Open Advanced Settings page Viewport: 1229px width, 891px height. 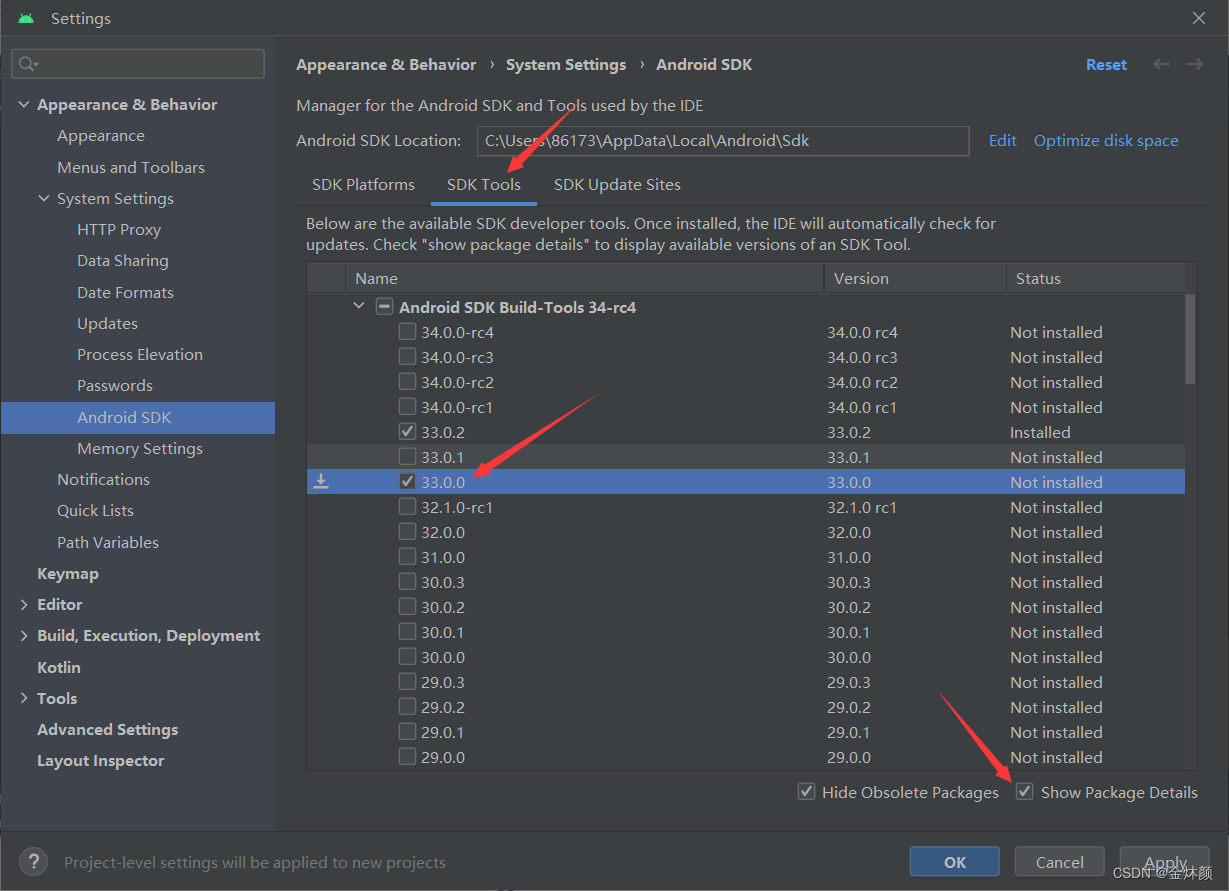point(108,729)
